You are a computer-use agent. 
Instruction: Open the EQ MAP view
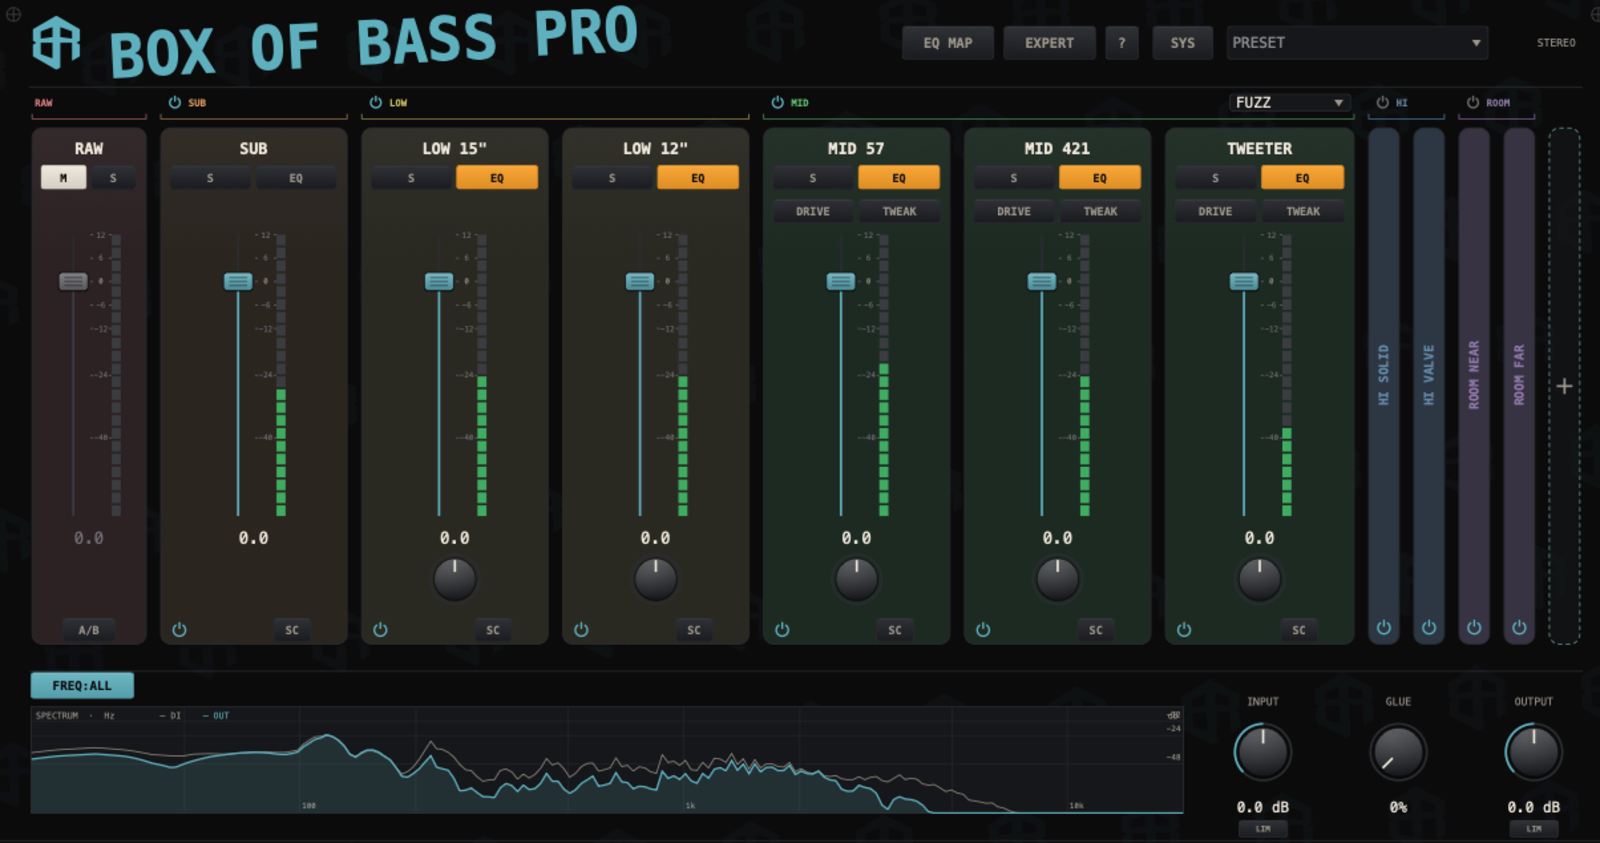pos(948,43)
